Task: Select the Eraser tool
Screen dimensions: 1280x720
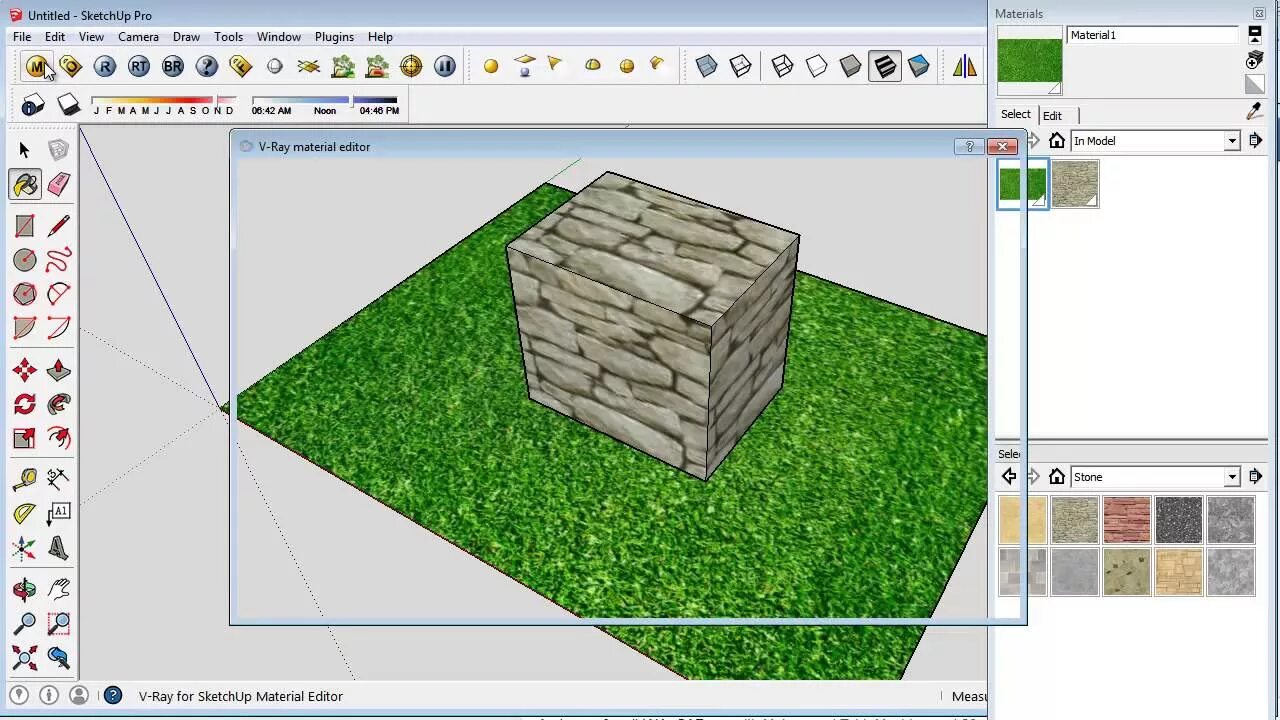Action: [59, 184]
